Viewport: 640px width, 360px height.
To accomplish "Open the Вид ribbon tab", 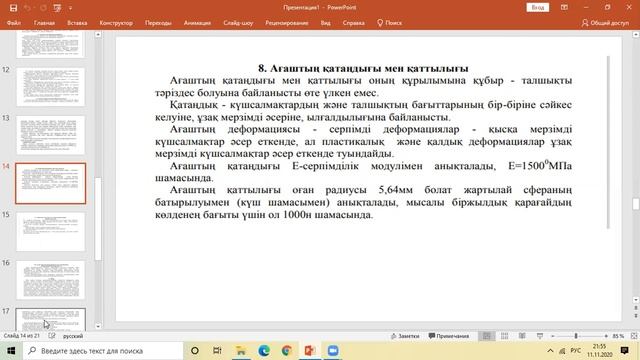I will click(x=325, y=23).
